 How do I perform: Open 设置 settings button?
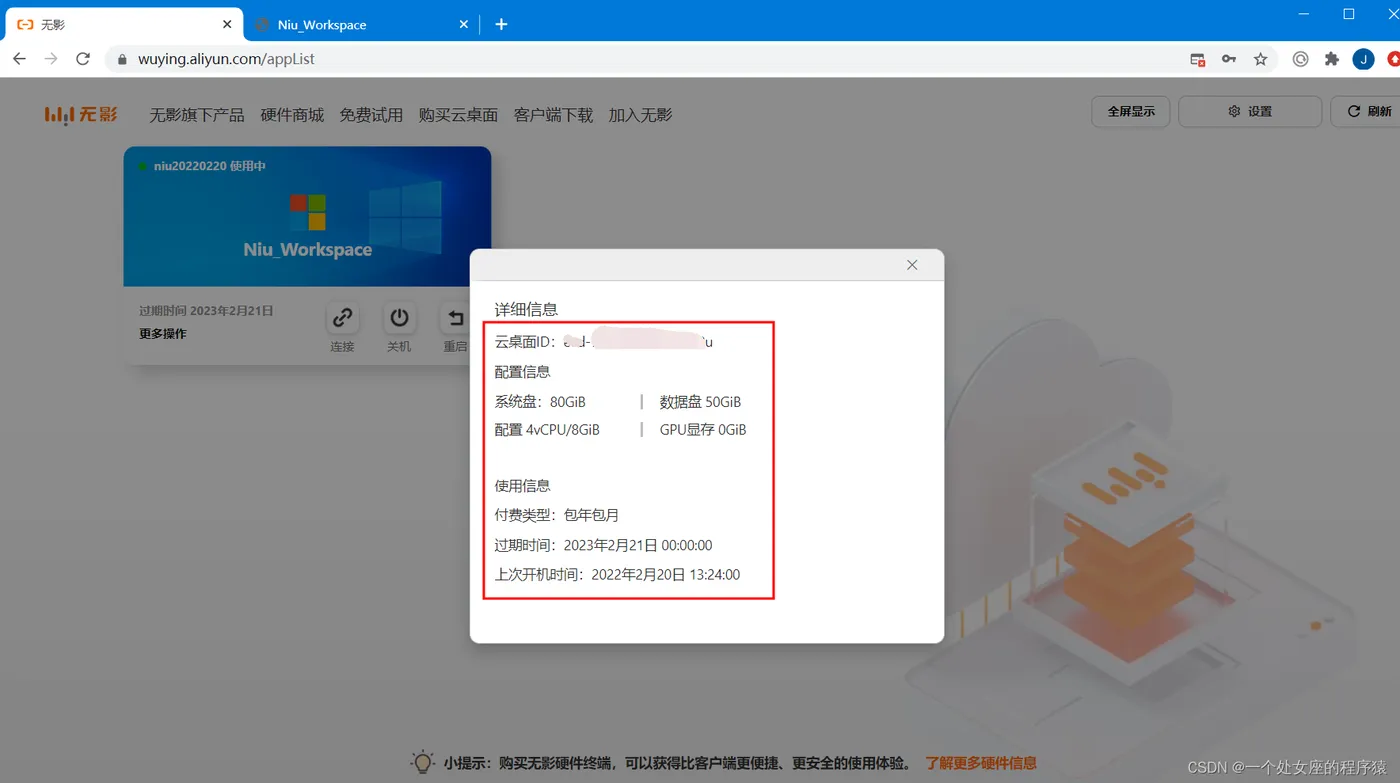click(1250, 111)
